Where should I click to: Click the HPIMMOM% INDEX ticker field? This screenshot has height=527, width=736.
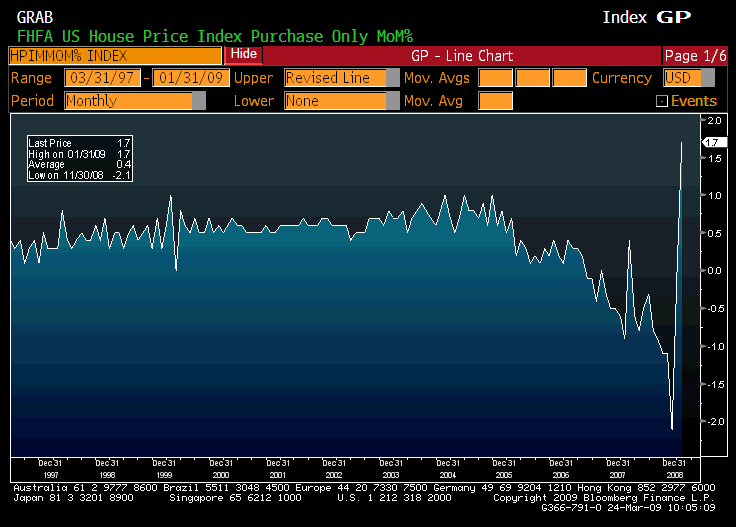click(x=115, y=55)
